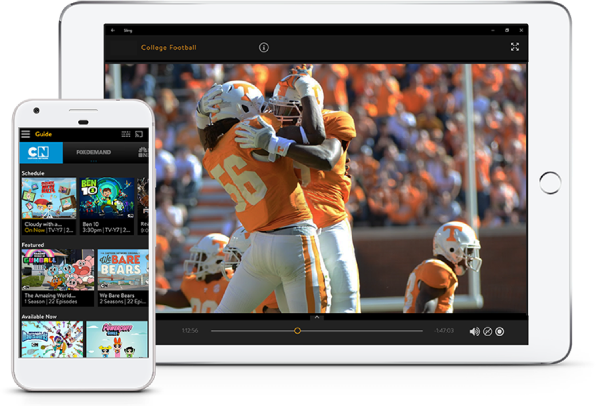Tap the tablet's round home button

pos(550,183)
